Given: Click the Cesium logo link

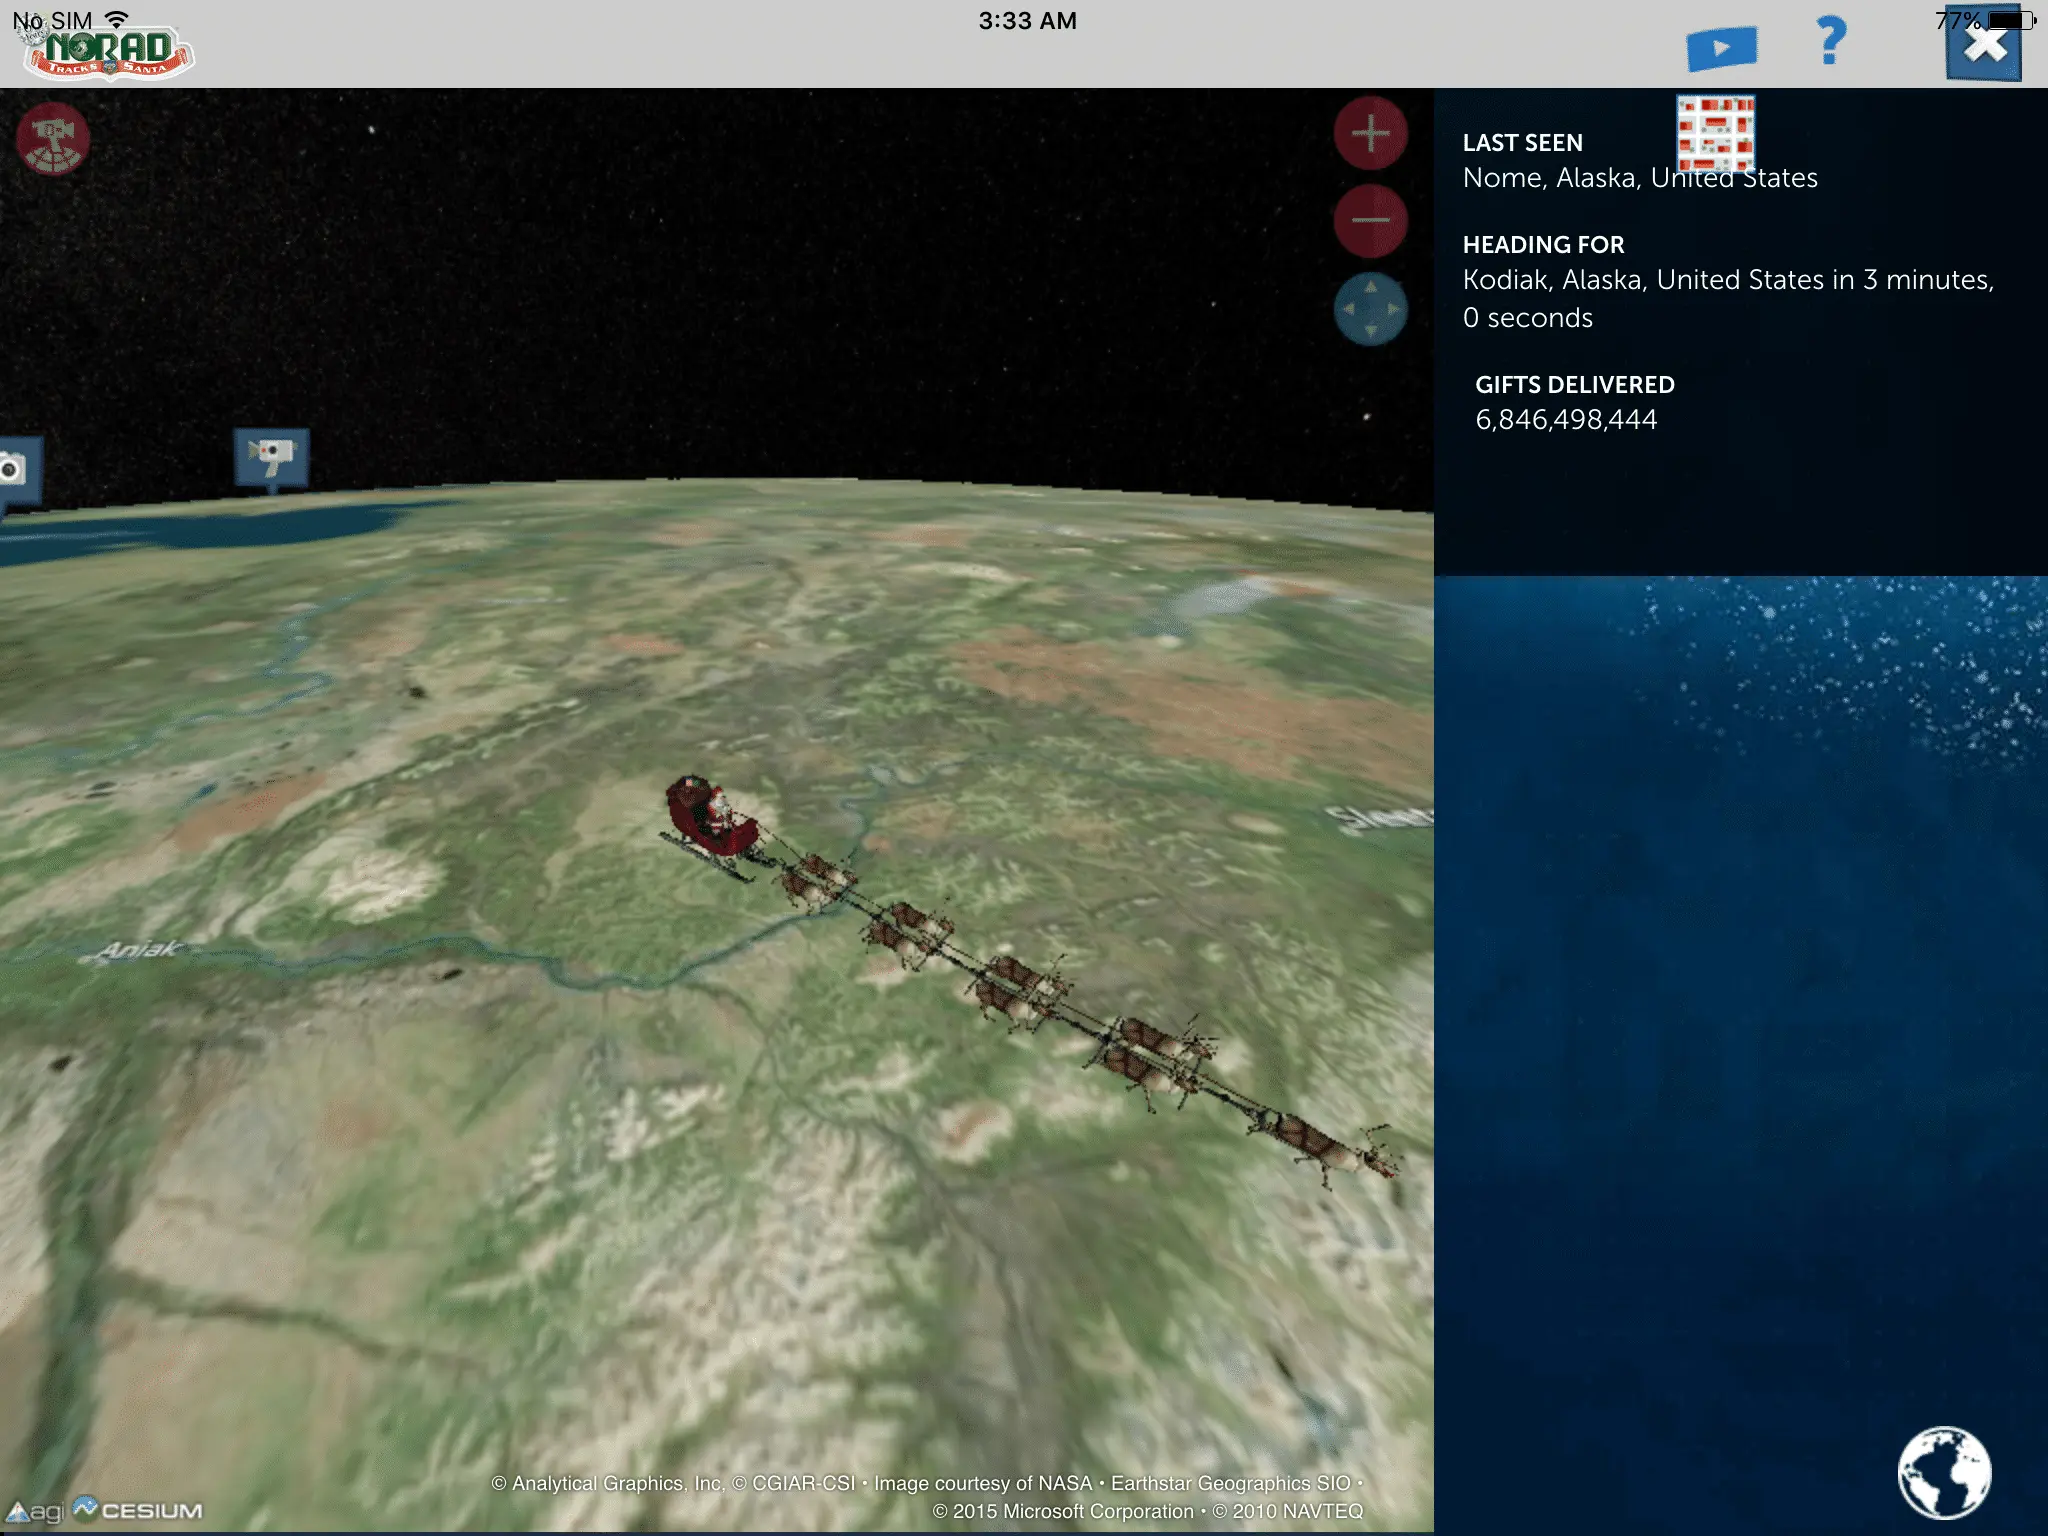Looking at the screenshot, I should 138,1509.
